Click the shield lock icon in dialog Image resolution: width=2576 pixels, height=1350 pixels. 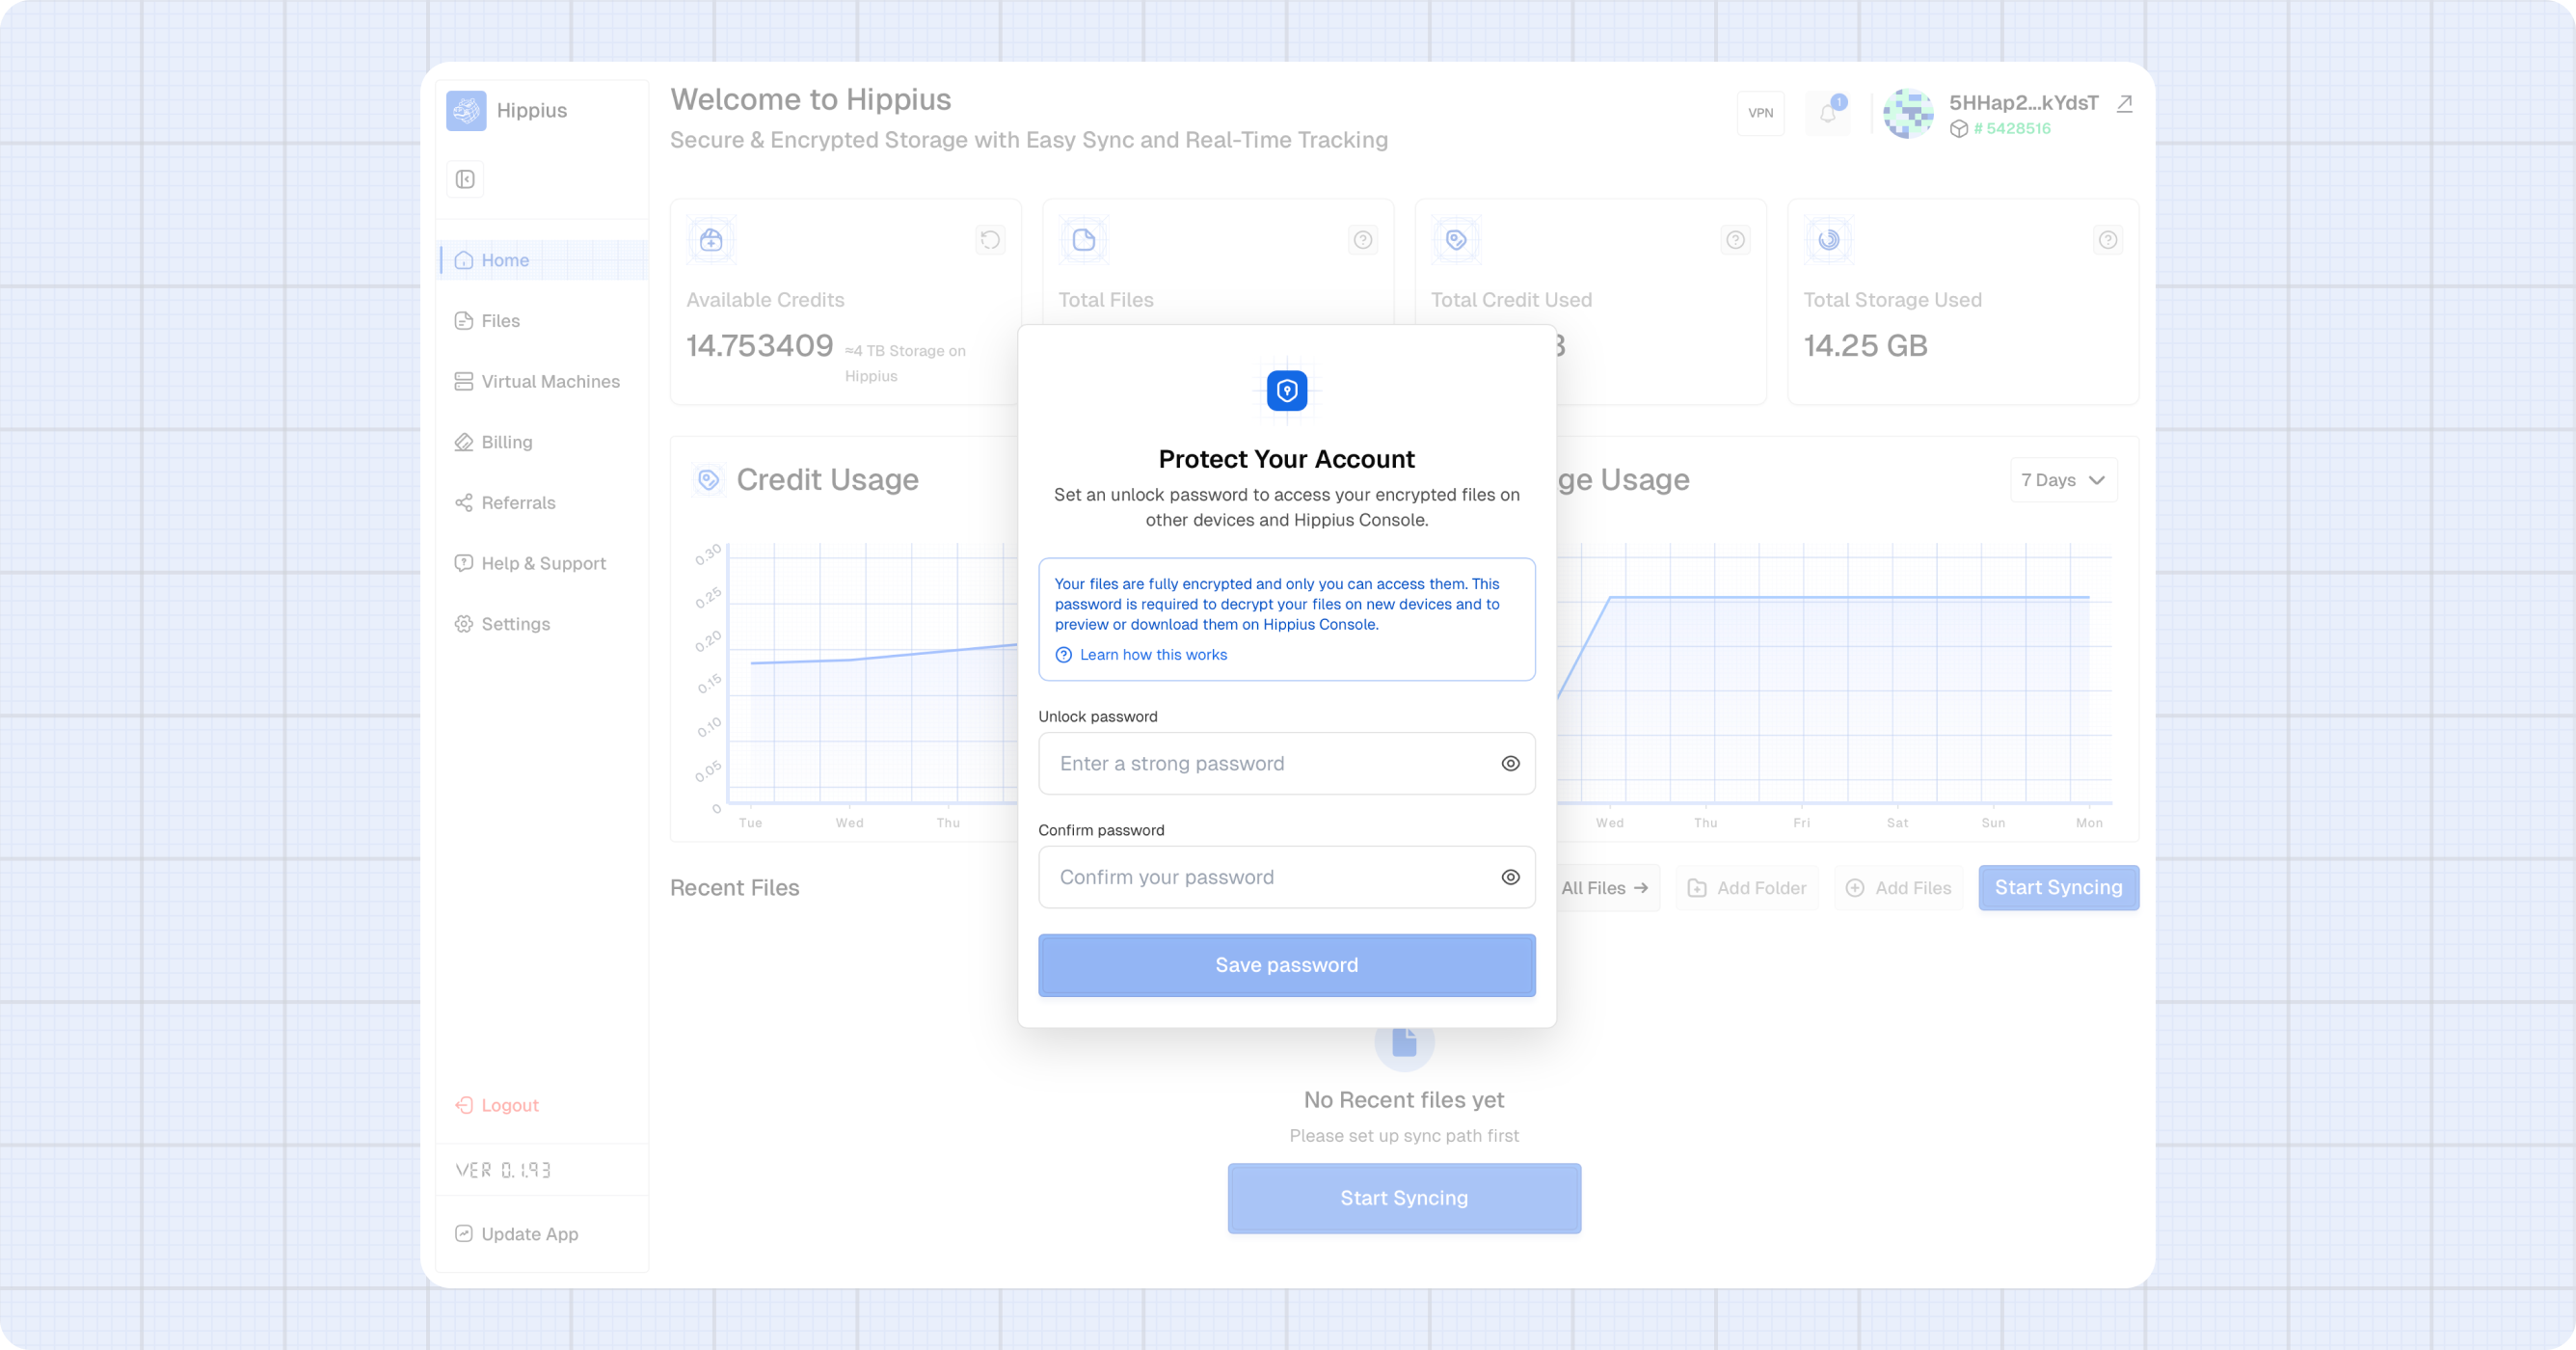pyautogui.click(x=1287, y=391)
